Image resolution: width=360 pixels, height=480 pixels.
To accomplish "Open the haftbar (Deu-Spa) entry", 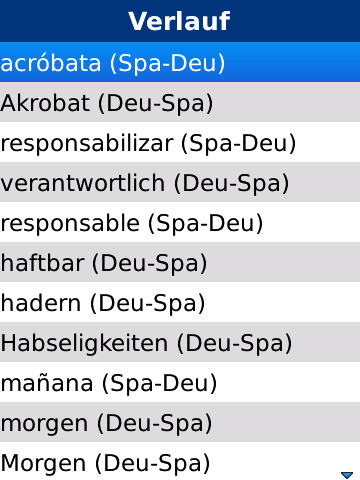I will pyautogui.click(x=180, y=262).
